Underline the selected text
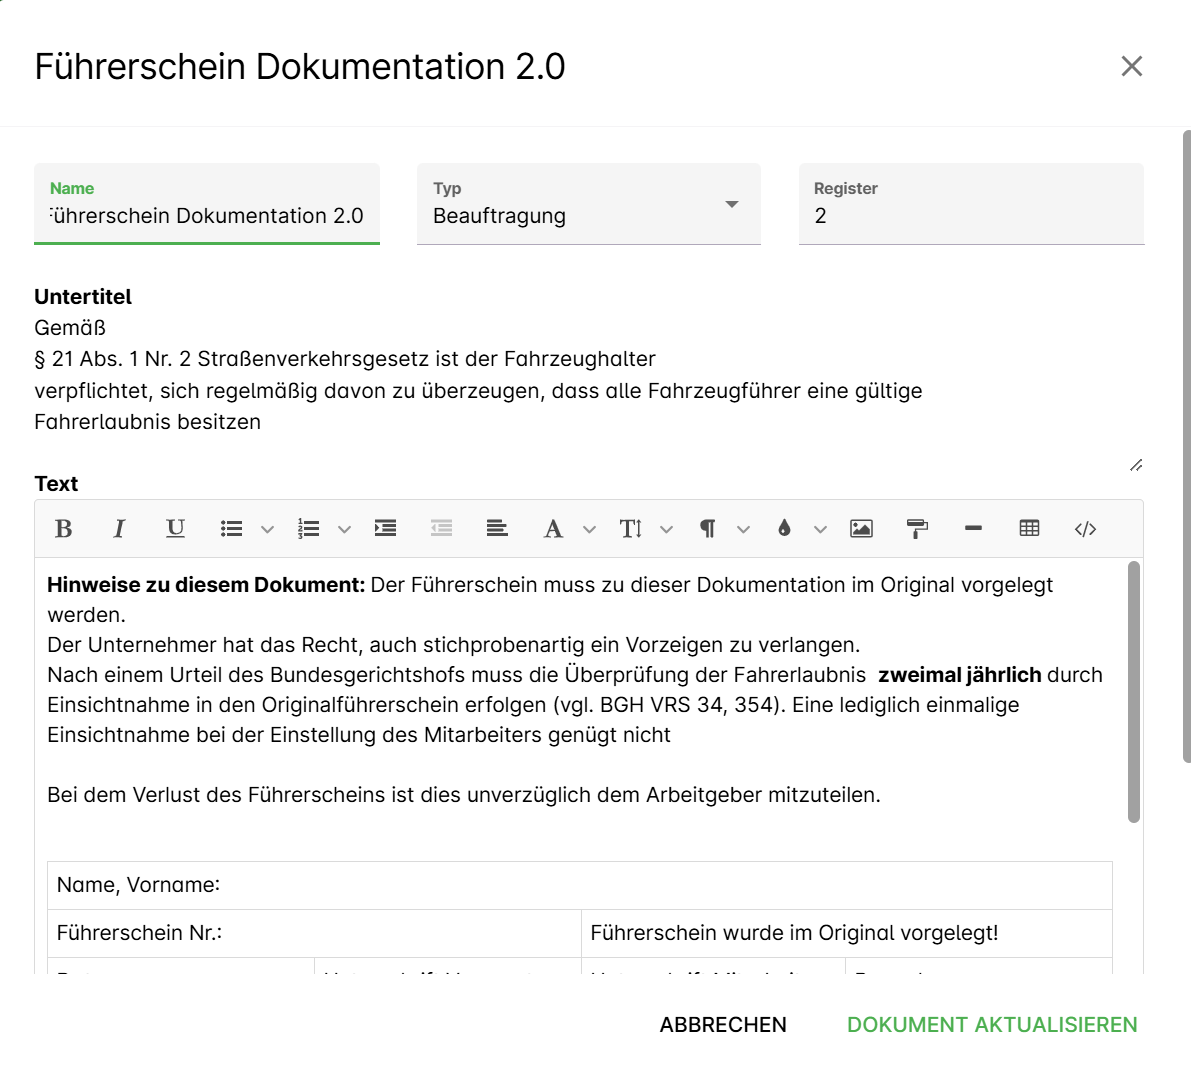 coord(175,529)
